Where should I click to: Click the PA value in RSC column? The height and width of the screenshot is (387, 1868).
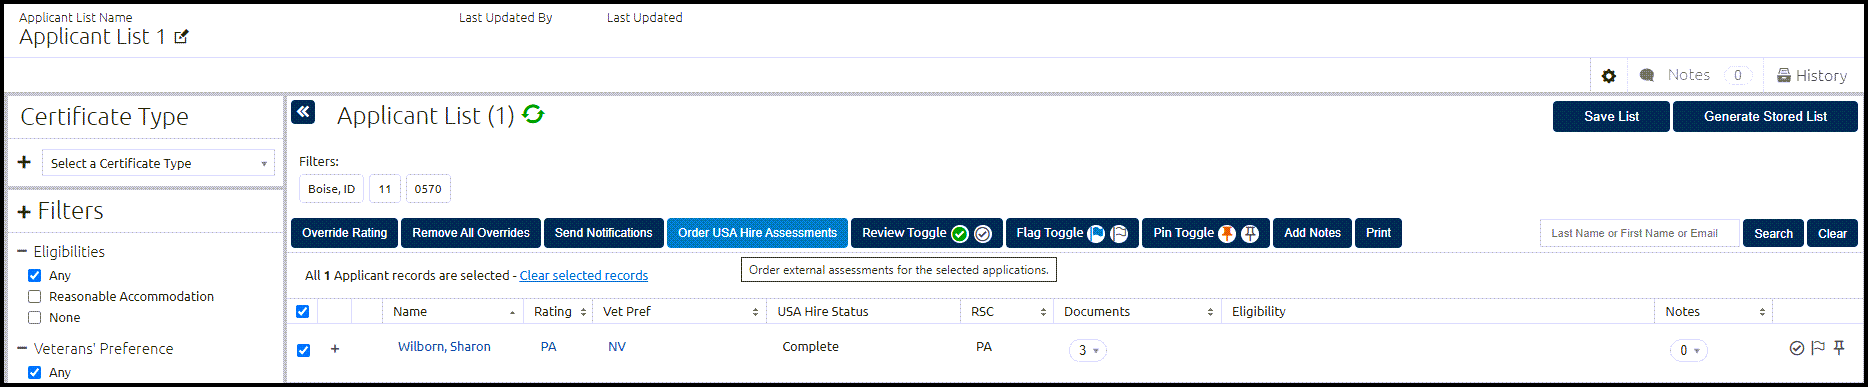984,347
